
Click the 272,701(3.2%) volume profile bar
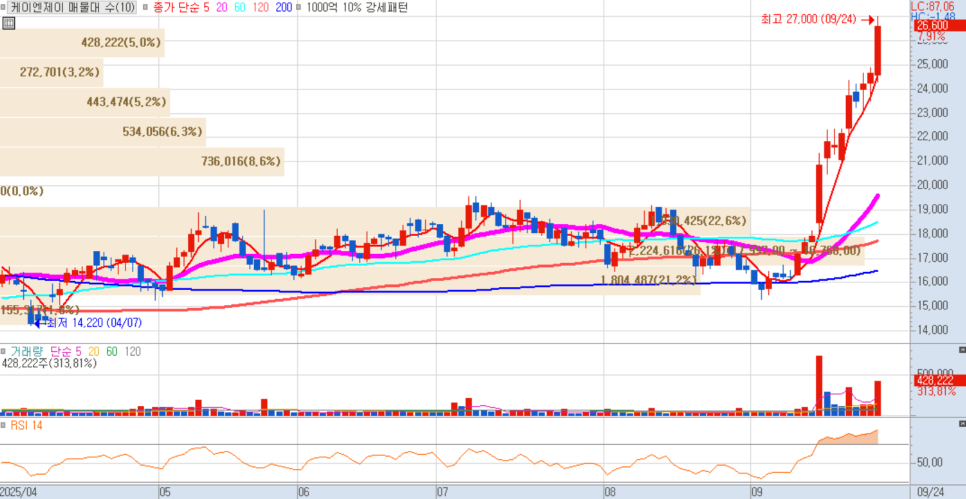click(x=52, y=72)
